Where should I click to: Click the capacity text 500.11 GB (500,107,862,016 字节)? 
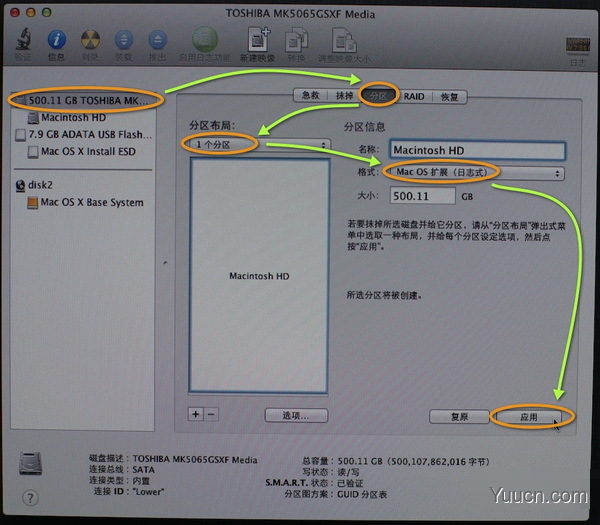click(414, 461)
